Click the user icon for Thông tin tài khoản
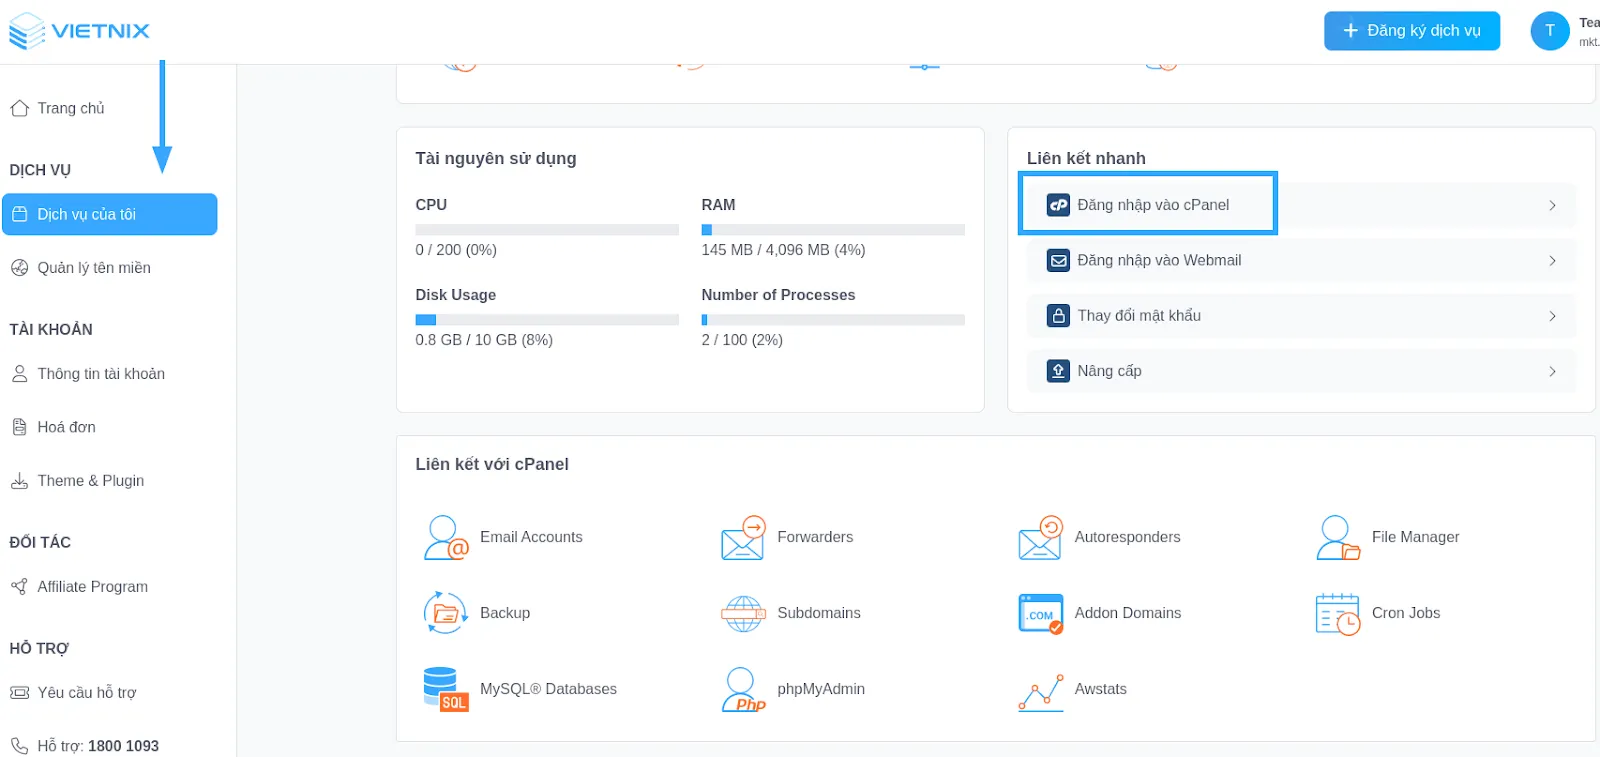 point(19,374)
